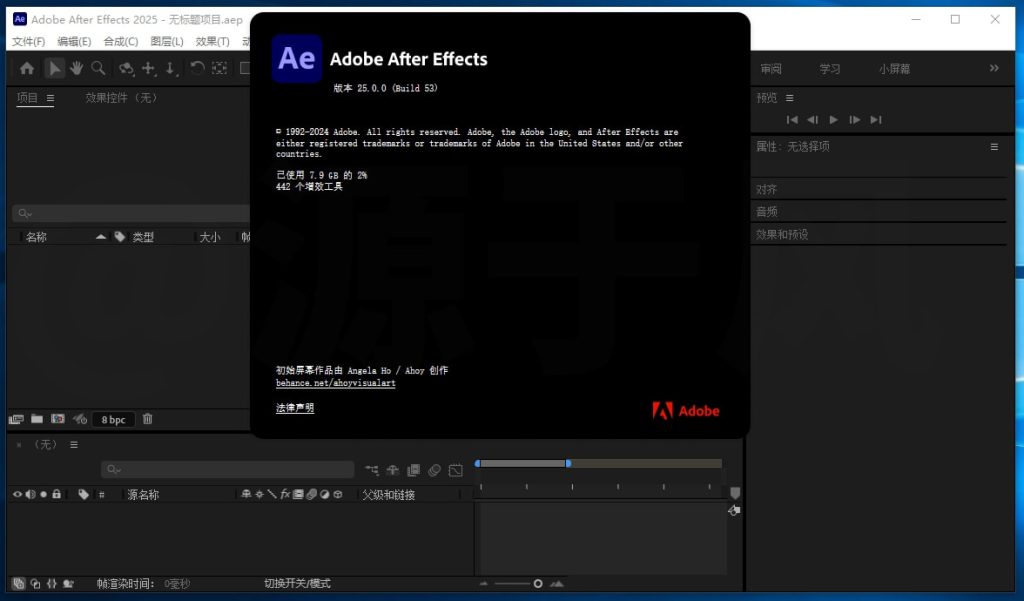Image resolution: width=1024 pixels, height=601 pixels.
Task: Click the label tag column in timeline
Action: click(x=84, y=495)
